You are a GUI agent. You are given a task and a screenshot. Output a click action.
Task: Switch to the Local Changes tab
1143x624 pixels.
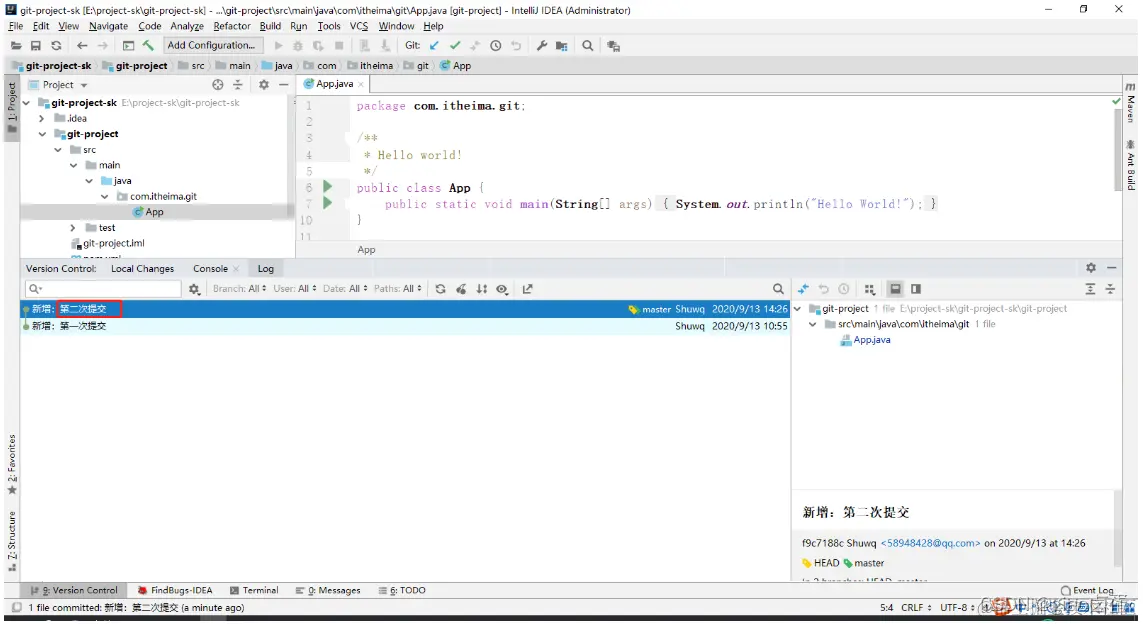(x=142, y=269)
